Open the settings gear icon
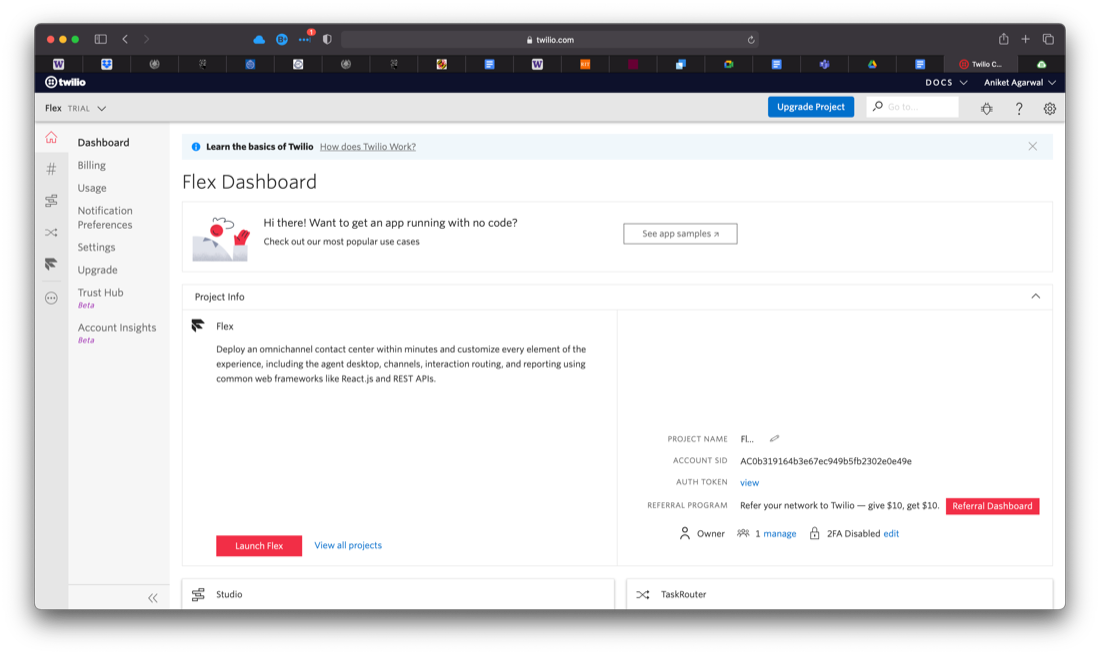 1049,109
